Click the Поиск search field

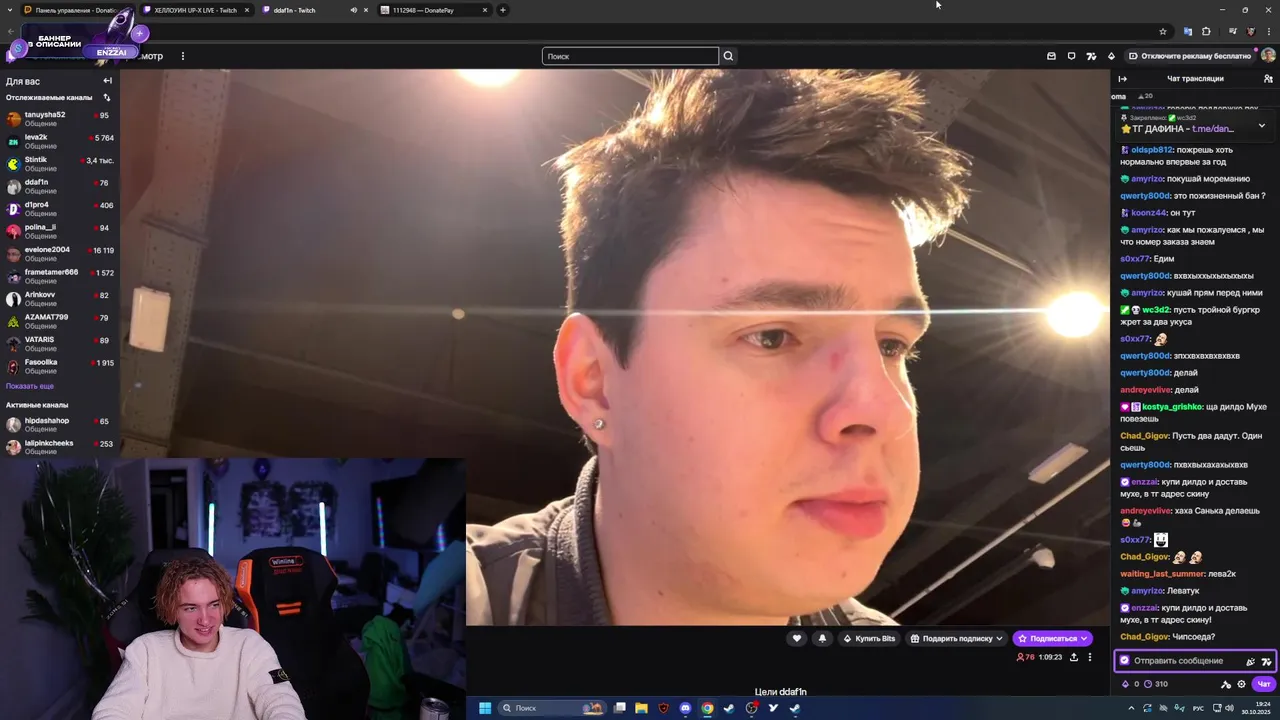point(630,56)
